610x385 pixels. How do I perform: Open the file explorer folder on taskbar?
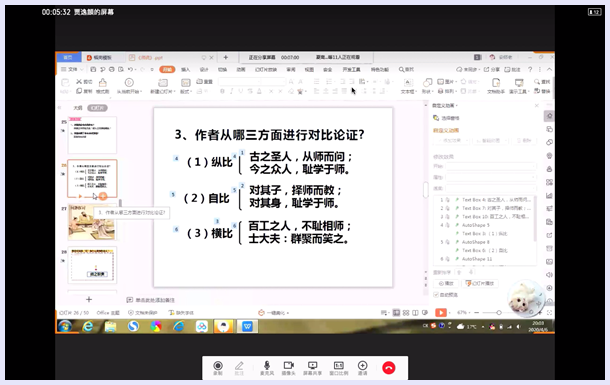coord(110,327)
